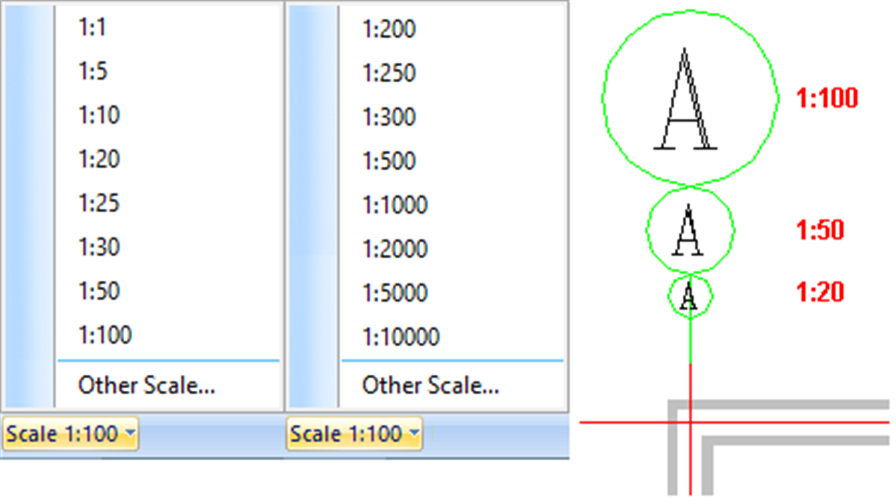Open Other Scale... in the left menu
Screen dimensions: 896x504
(x=147, y=386)
